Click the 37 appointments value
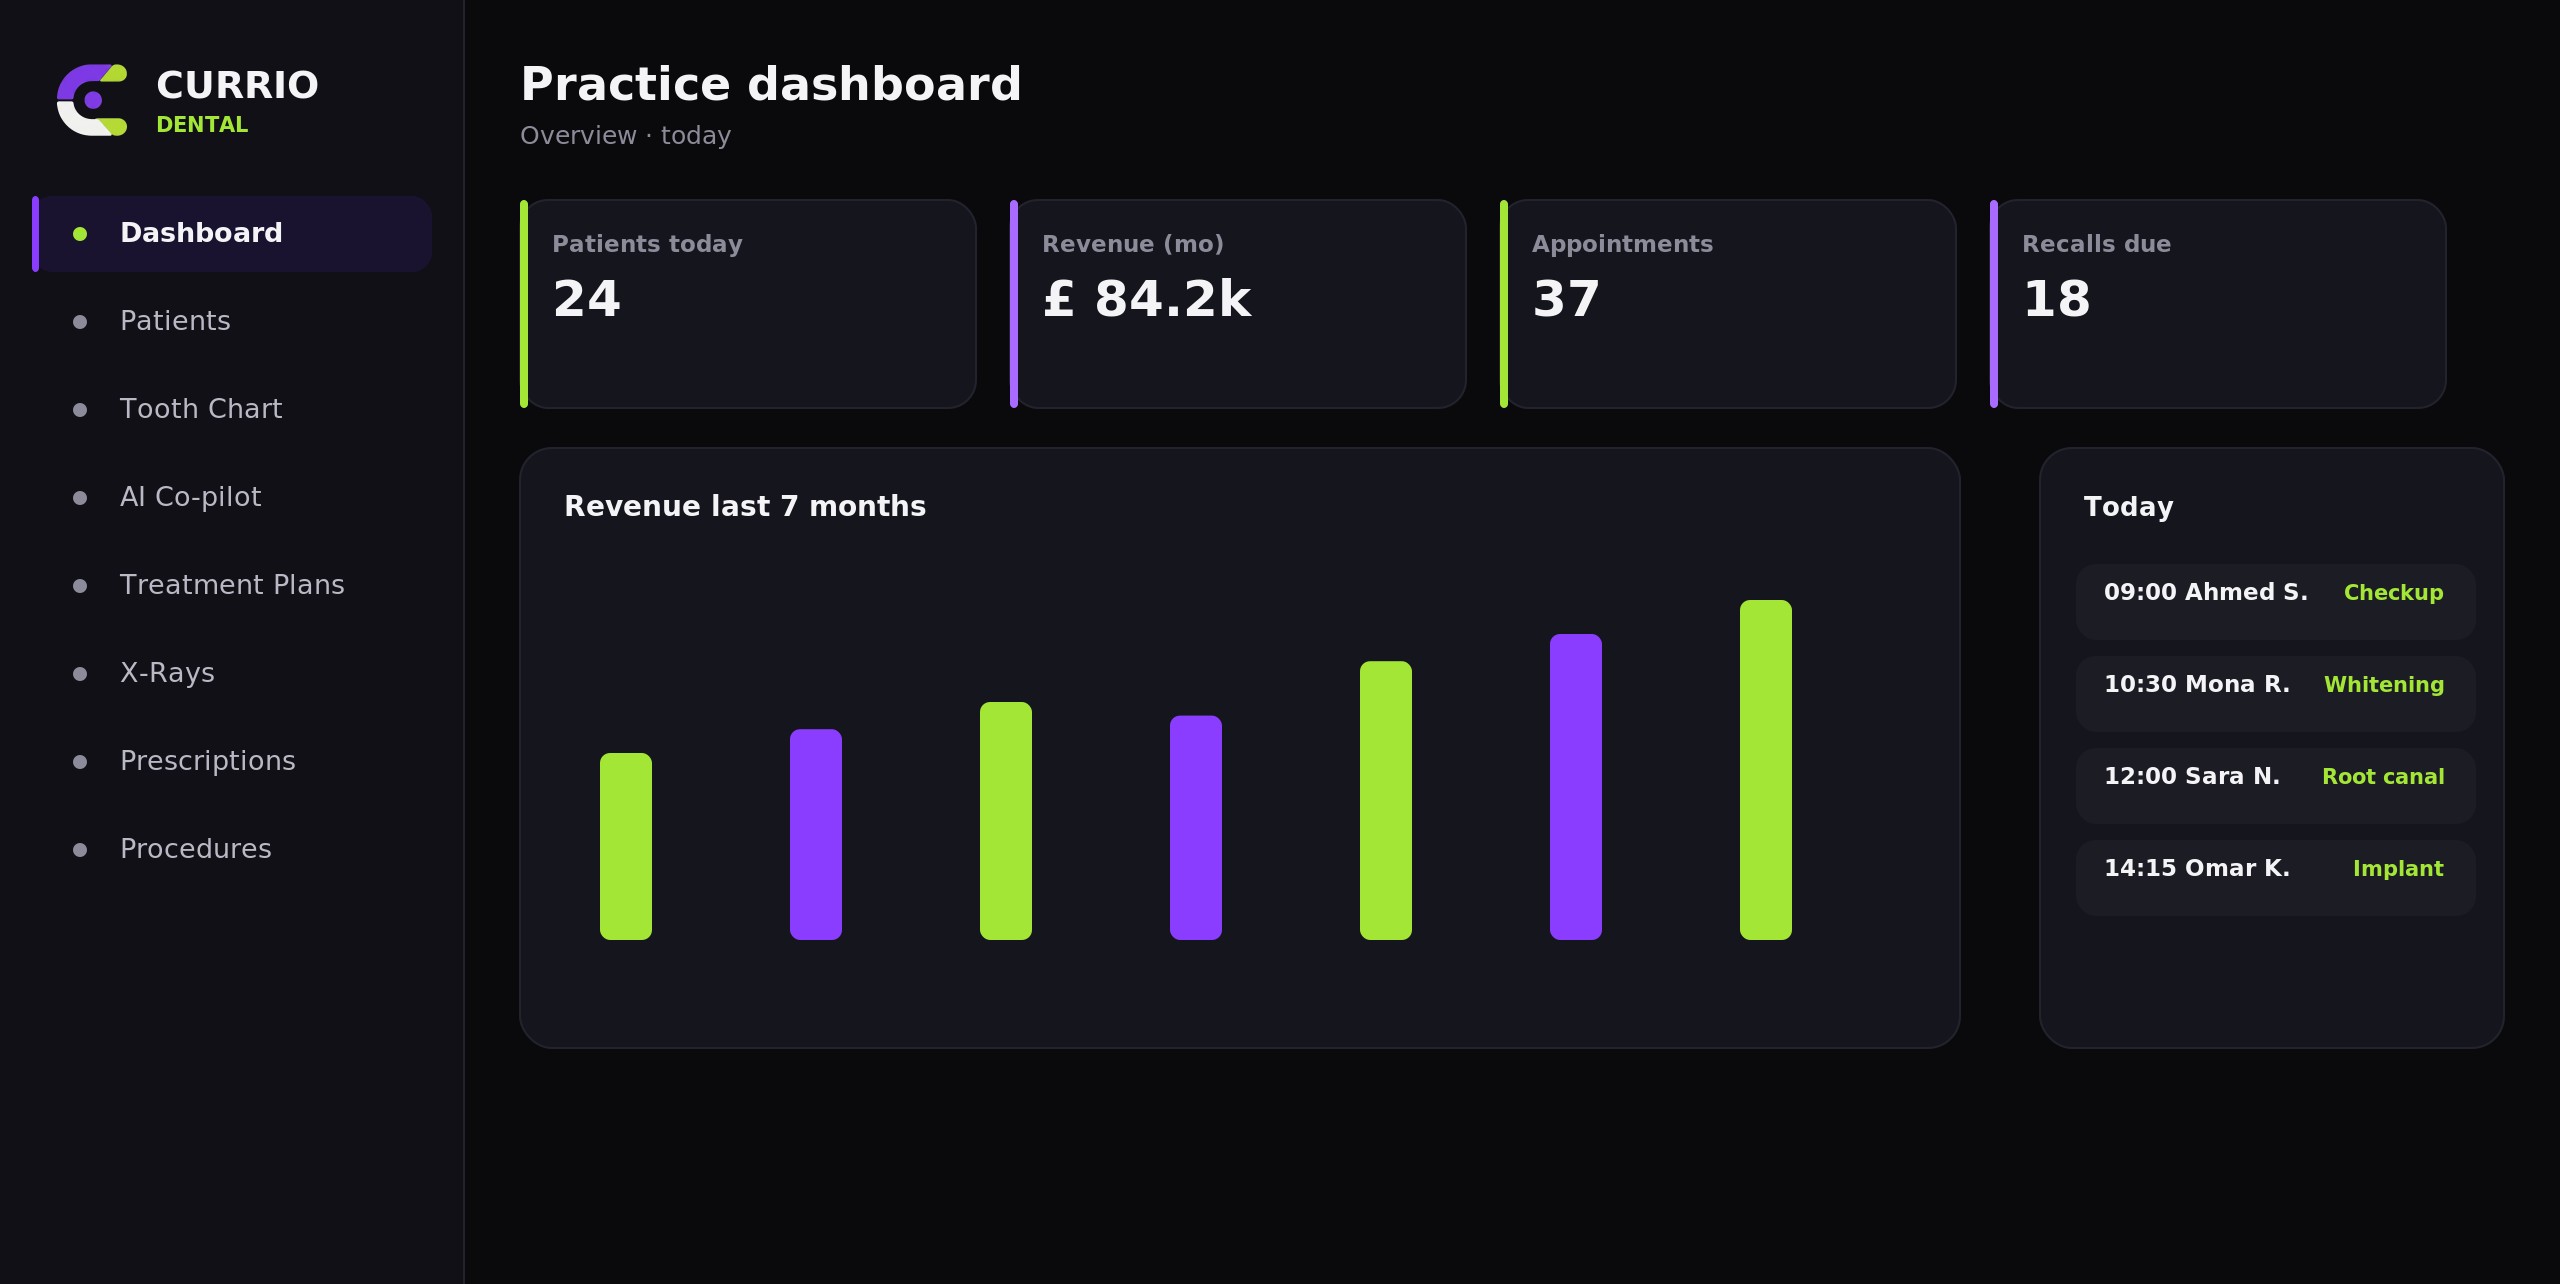This screenshot has width=2560, height=1284. coord(1566,299)
